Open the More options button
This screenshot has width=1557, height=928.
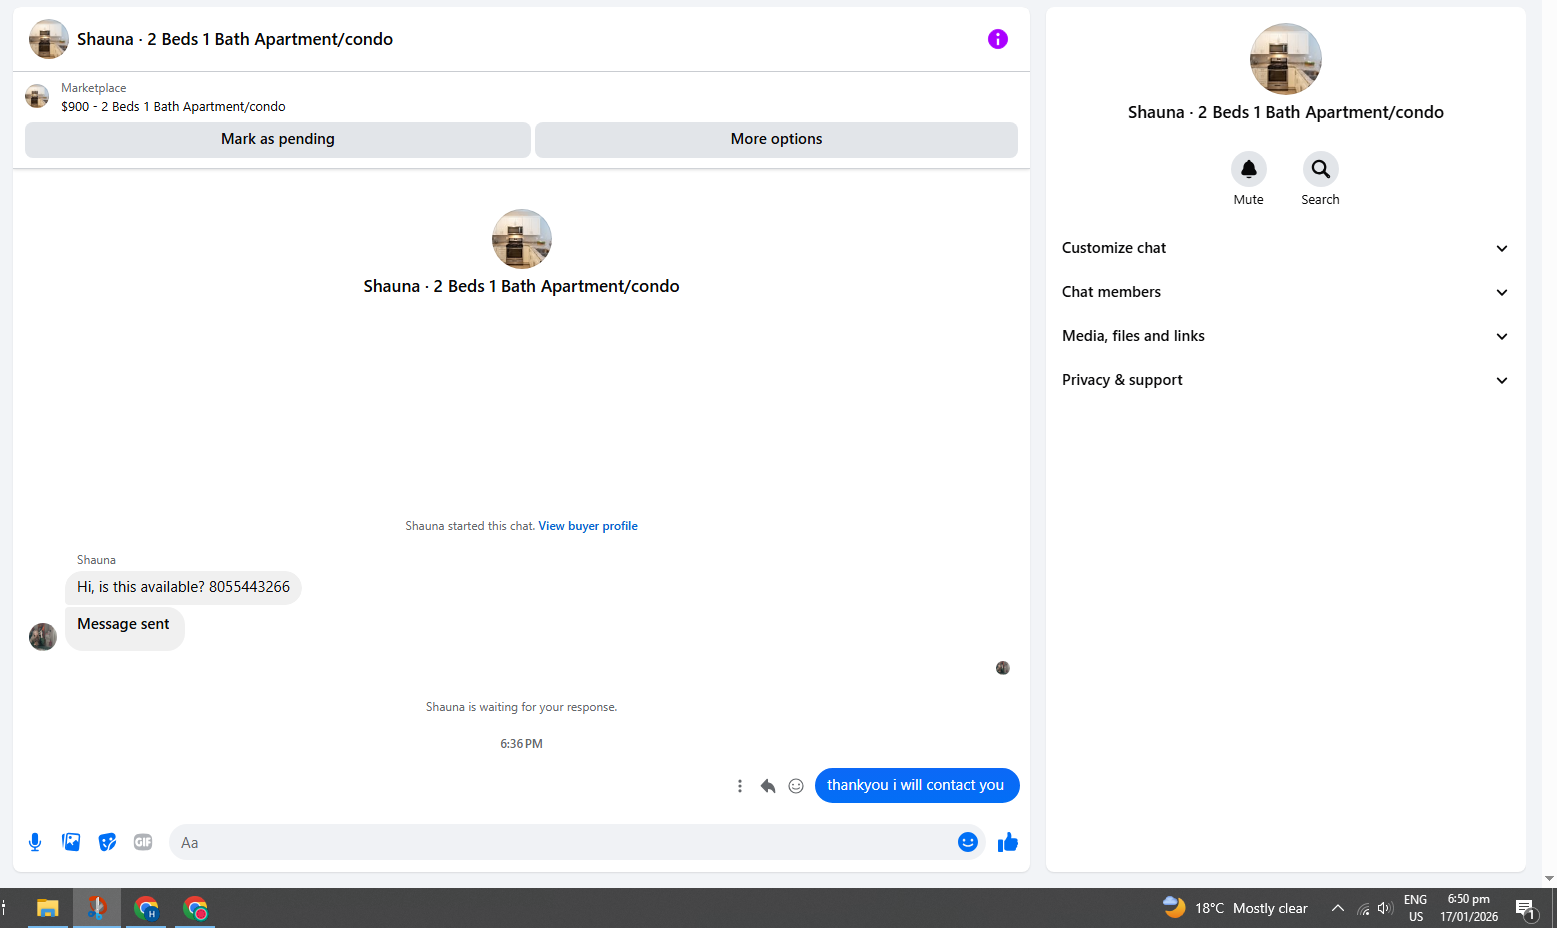776,139
